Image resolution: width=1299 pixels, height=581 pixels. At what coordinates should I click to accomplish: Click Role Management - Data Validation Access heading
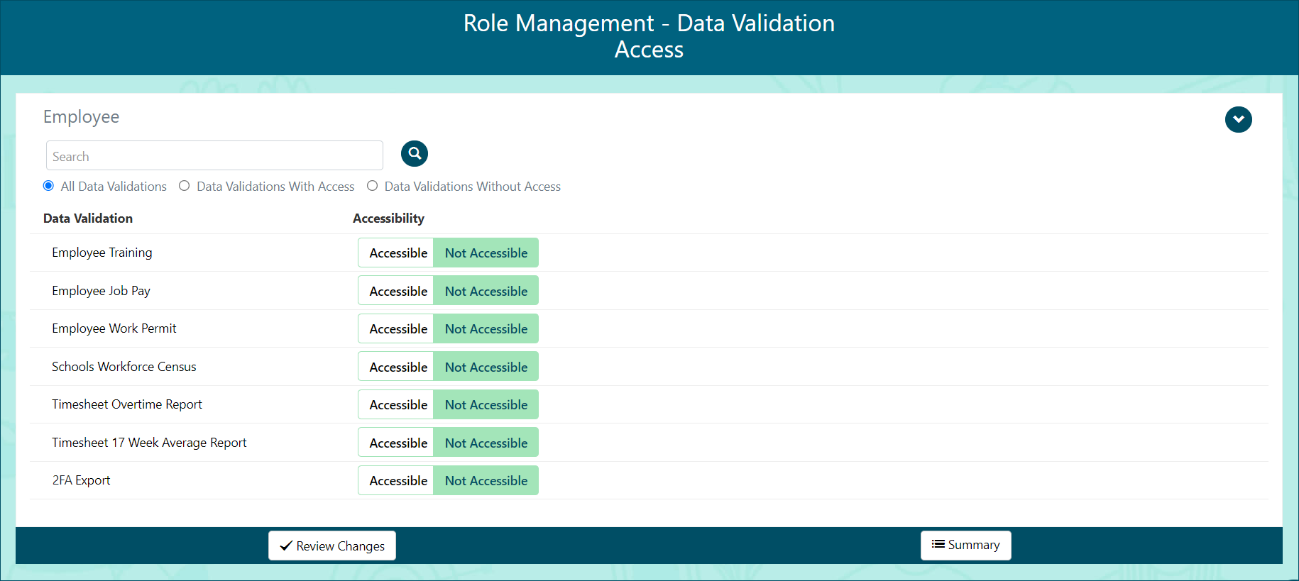point(649,36)
